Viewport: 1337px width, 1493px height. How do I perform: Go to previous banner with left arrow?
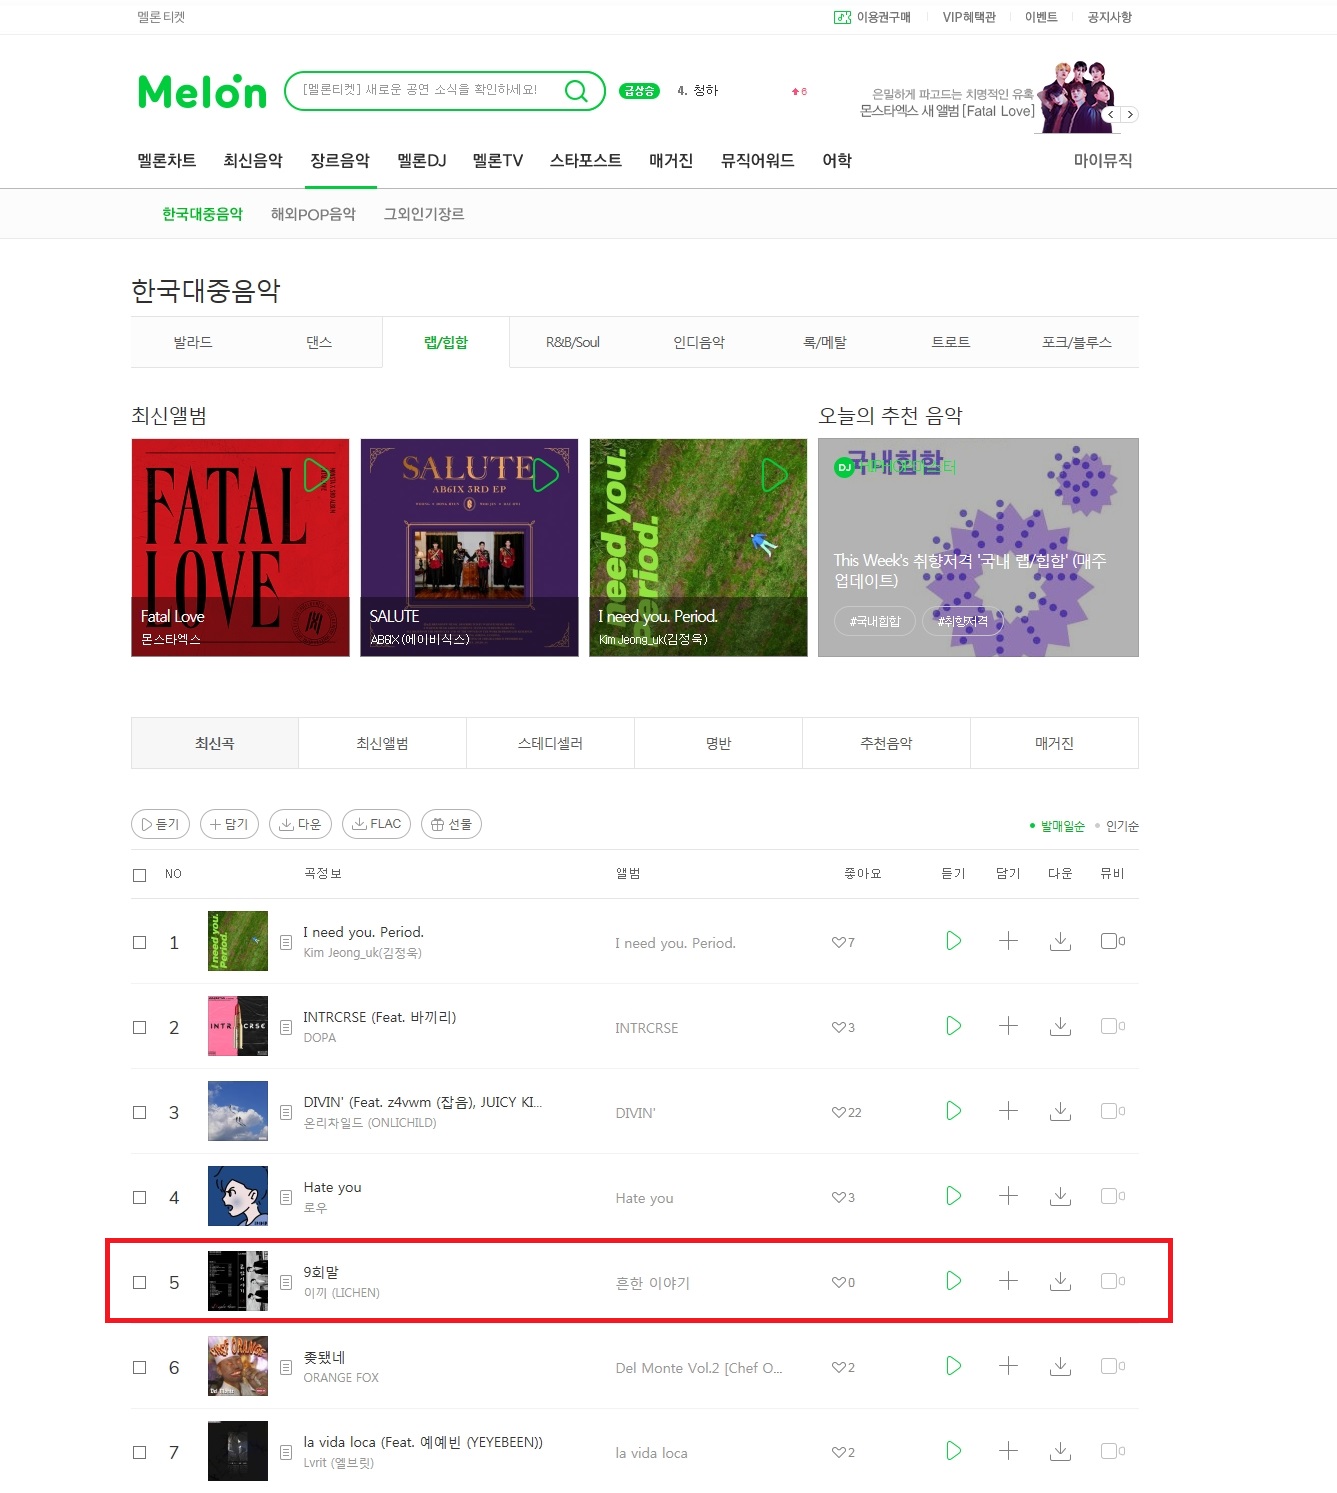pyautogui.click(x=1111, y=115)
